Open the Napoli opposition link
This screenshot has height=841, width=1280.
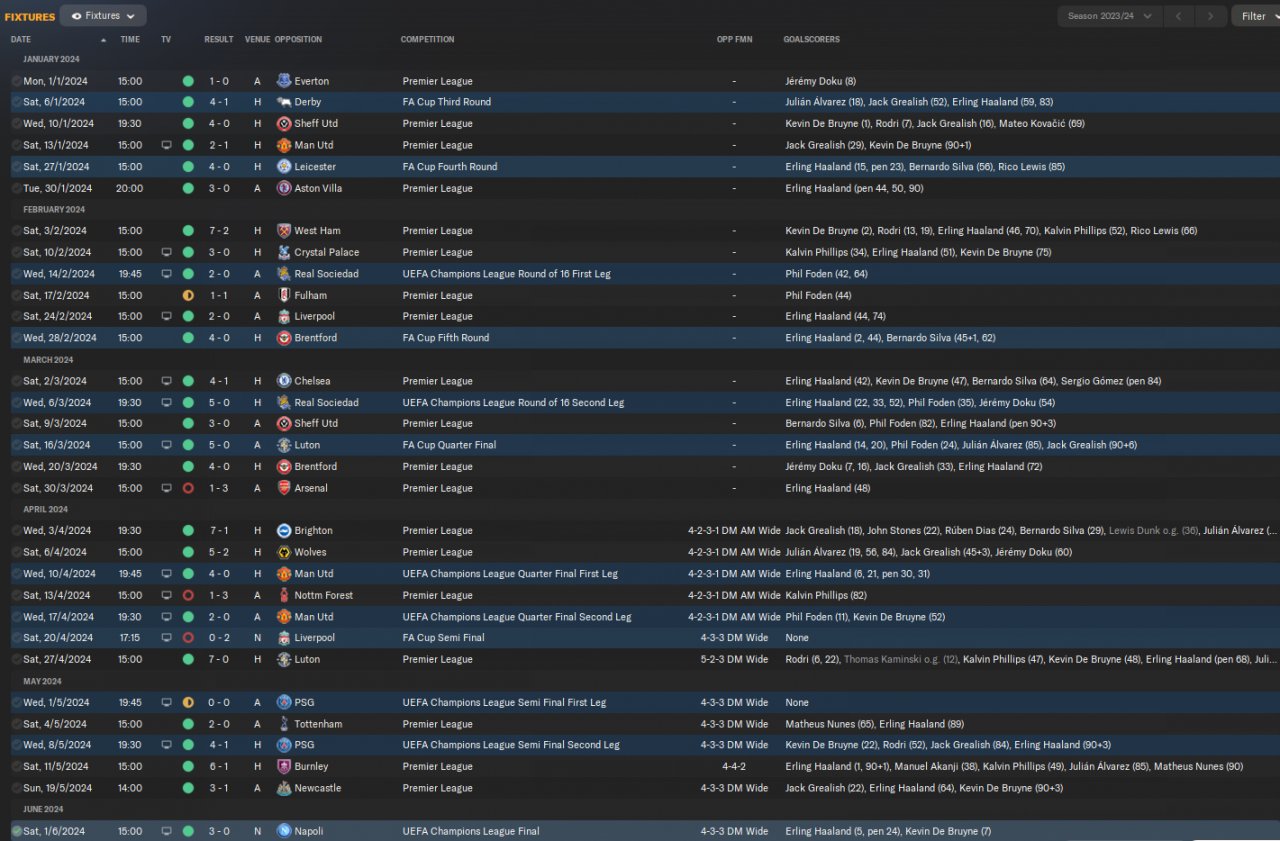pyautogui.click(x=309, y=831)
